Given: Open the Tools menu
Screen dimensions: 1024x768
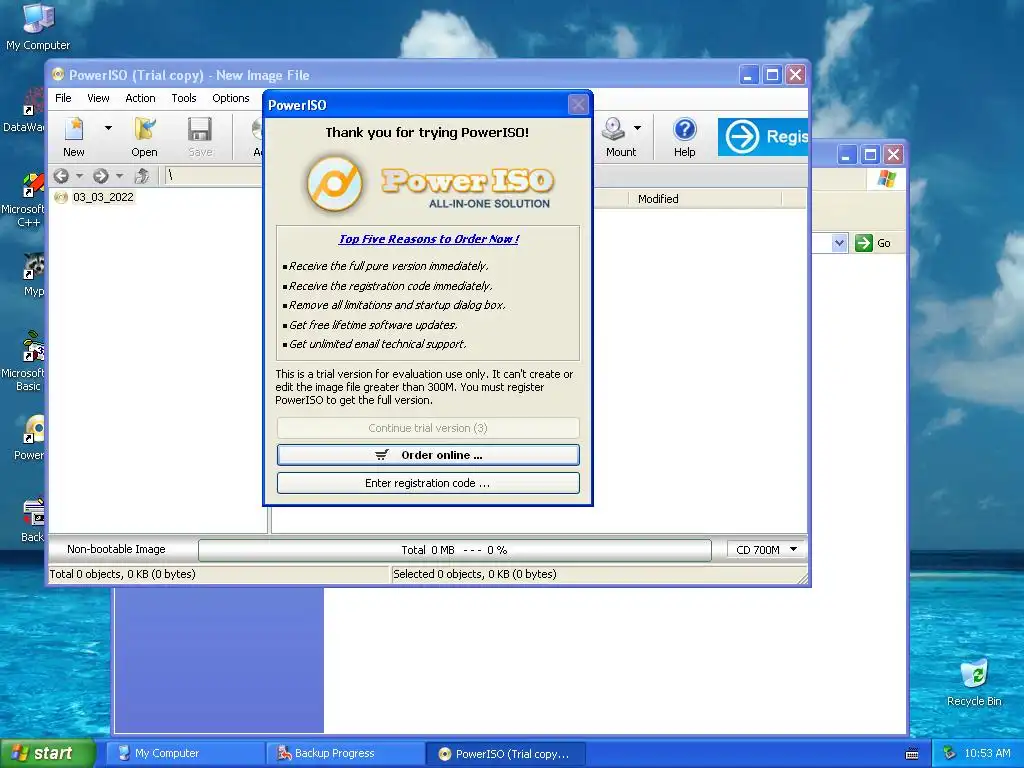Looking at the screenshot, I should pyautogui.click(x=184, y=98).
